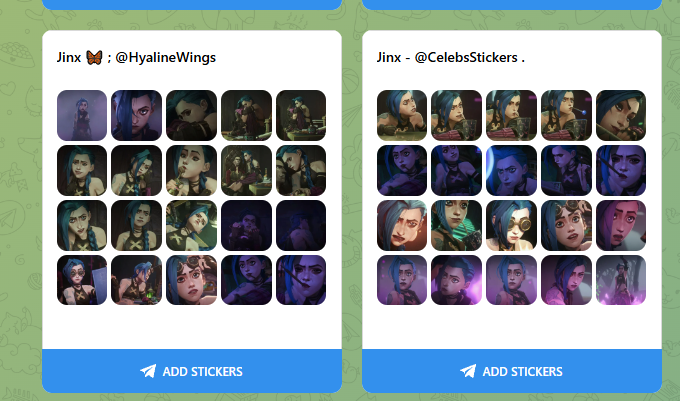Select the CelebsStickers red-lit face sticker starting the third row
Viewport: 680px width, 401px height.
402,225
